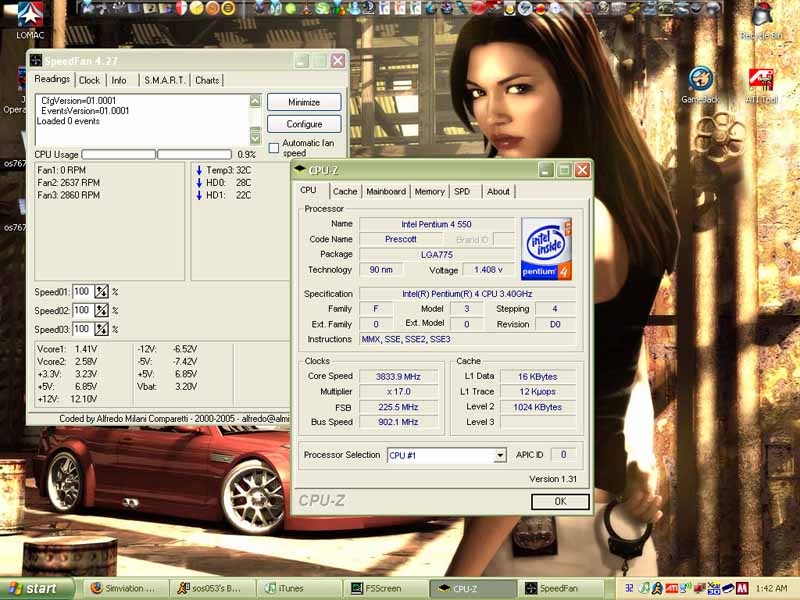
Task: Open the ATITool desktop shortcut
Action: (761, 80)
